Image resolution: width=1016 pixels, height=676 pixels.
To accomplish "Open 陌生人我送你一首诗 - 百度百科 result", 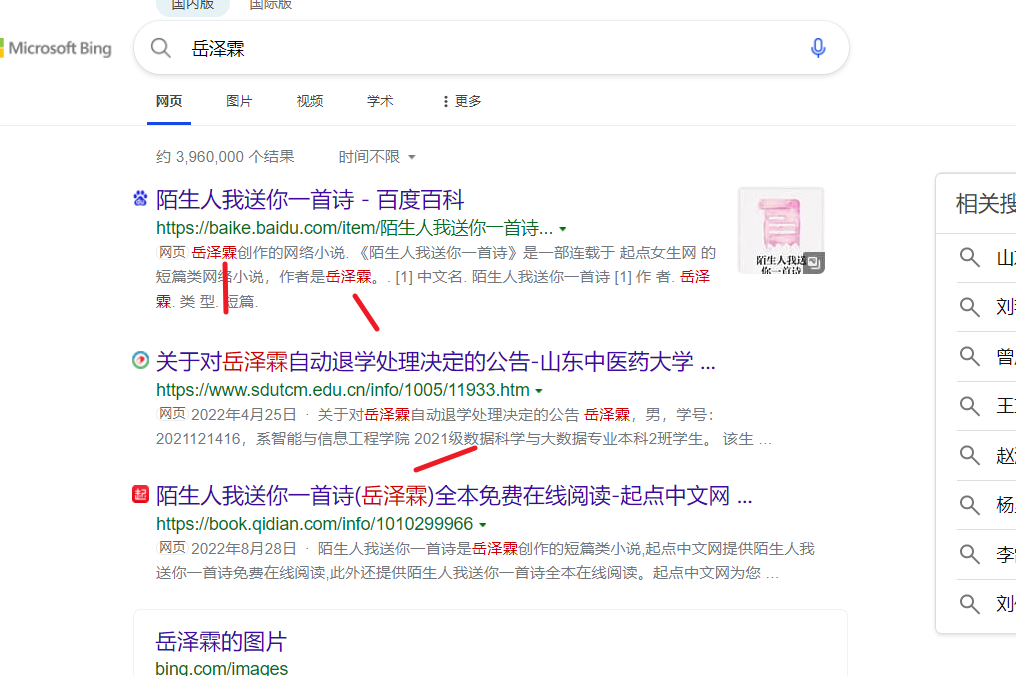I will (310, 200).
